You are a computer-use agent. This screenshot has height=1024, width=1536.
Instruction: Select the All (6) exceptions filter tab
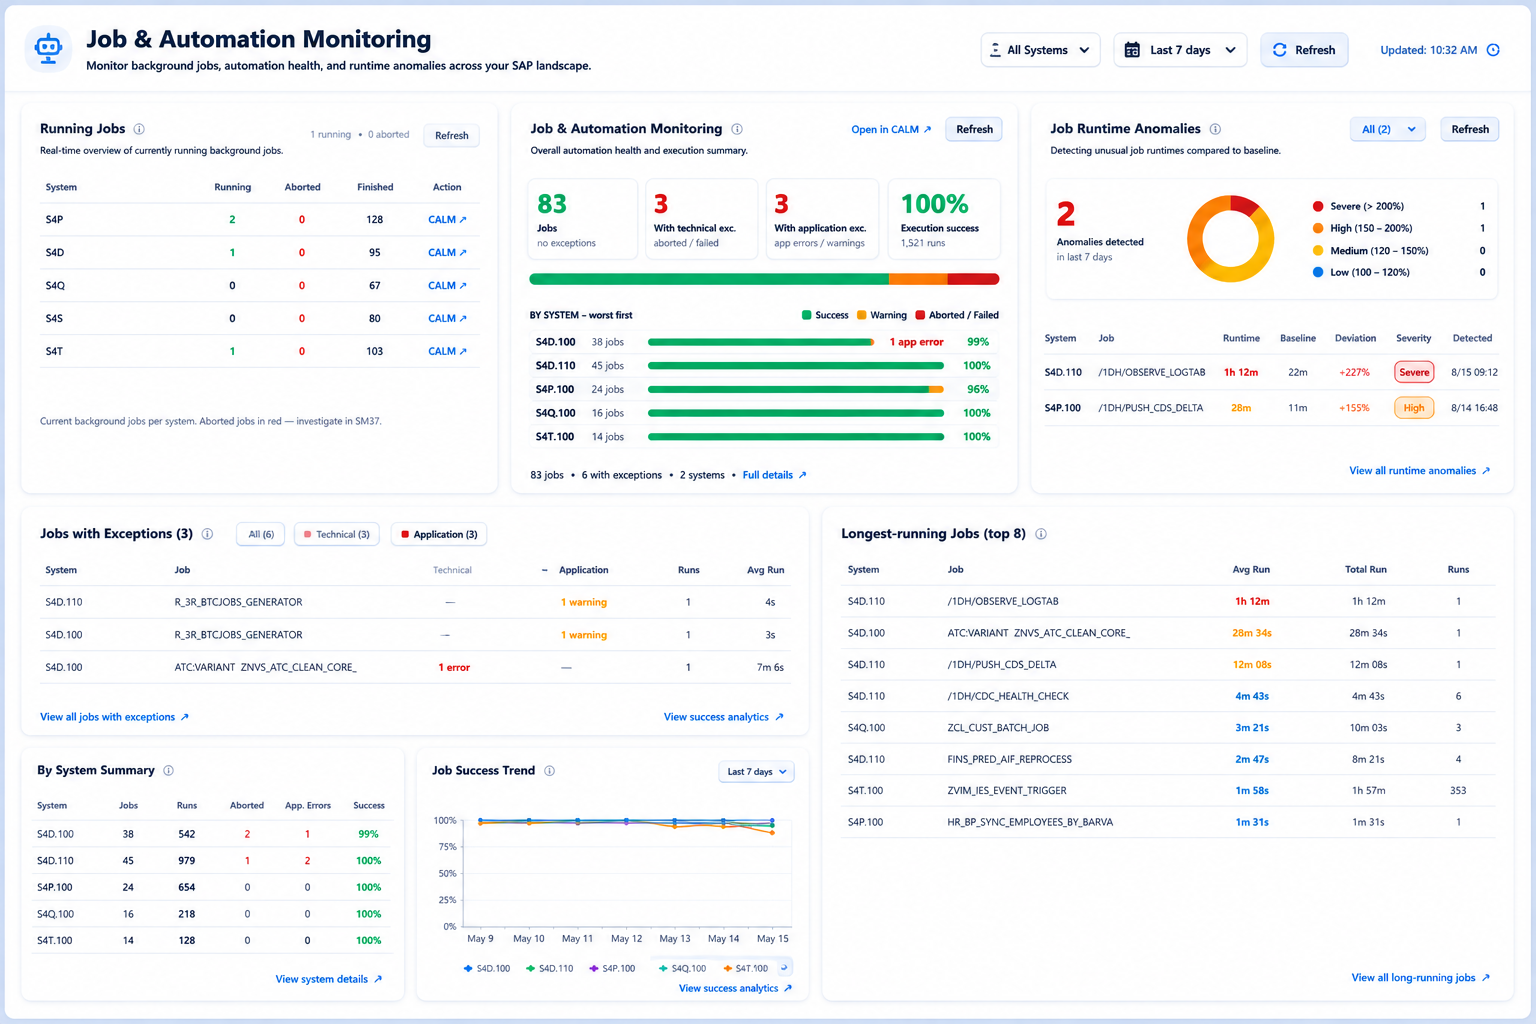click(x=261, y=535)
